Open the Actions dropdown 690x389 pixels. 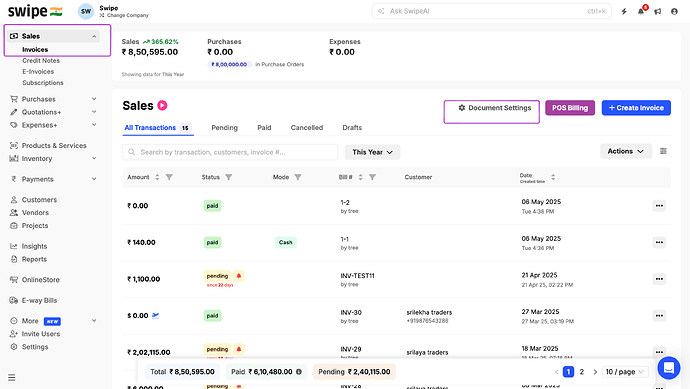coord(626,151)
